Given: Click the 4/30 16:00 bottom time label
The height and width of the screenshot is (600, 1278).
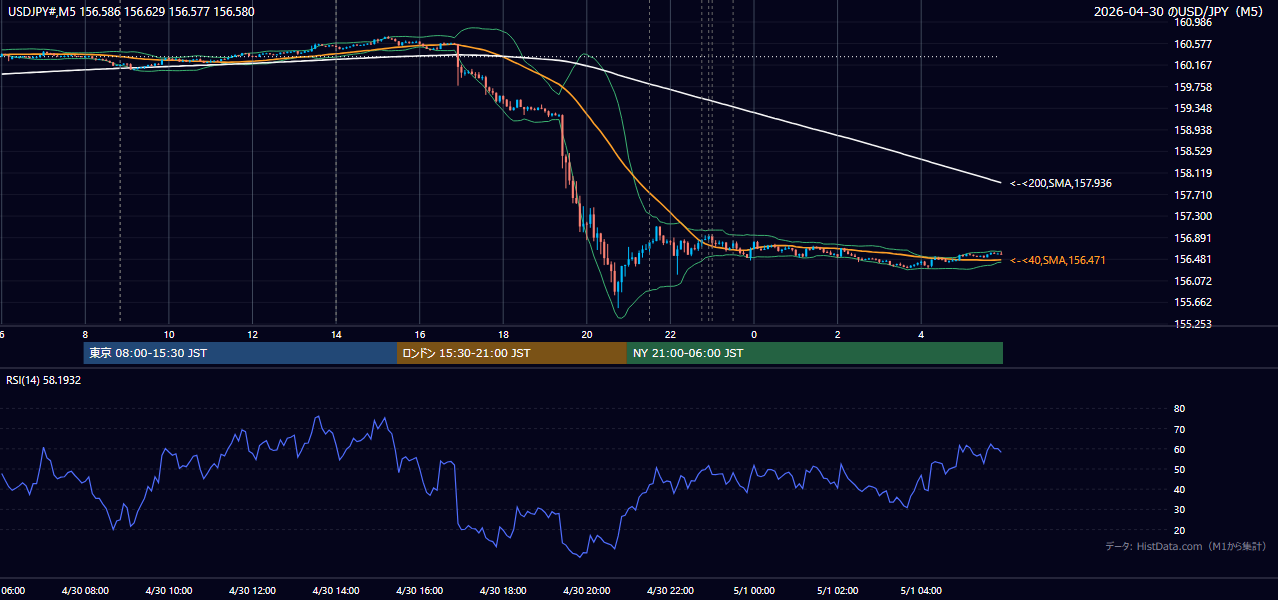Looking at the screenshot, I should 420,591.
